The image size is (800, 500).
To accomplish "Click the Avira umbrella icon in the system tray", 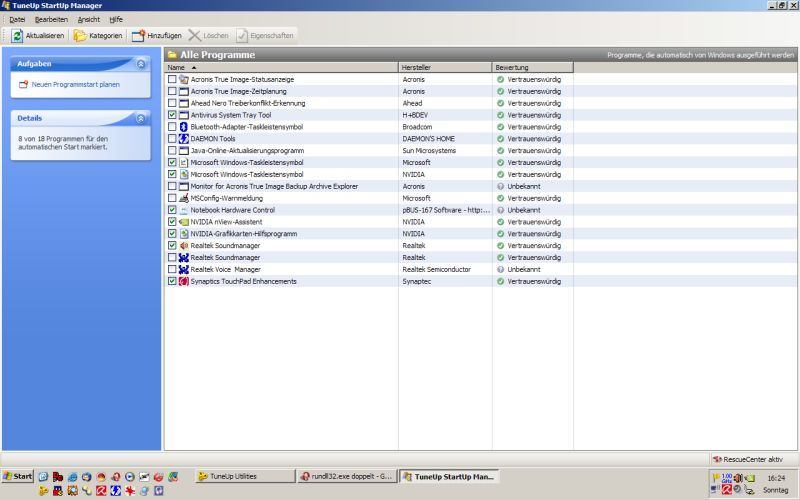I will tap(727, 489).
